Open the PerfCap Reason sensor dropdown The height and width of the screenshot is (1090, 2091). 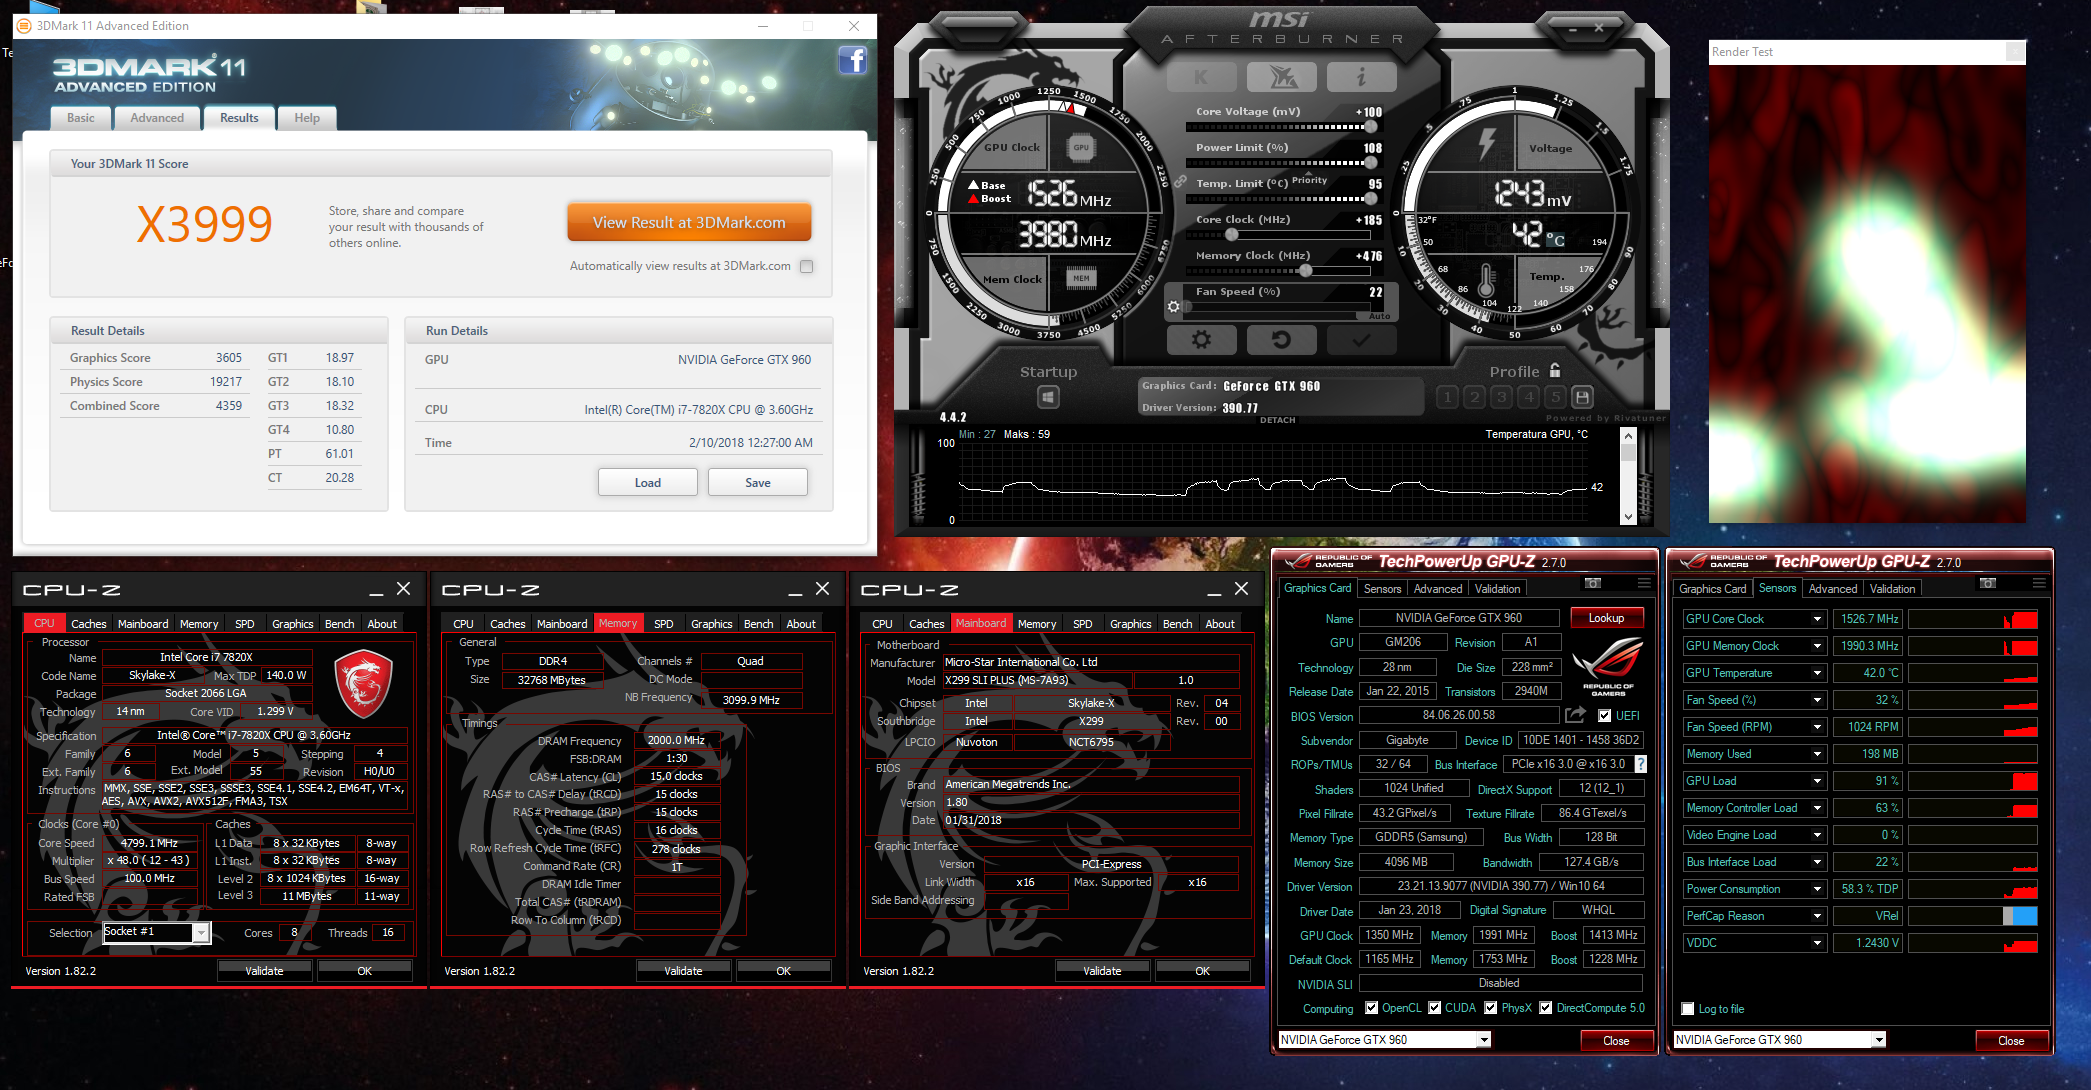coord(1817,916)
